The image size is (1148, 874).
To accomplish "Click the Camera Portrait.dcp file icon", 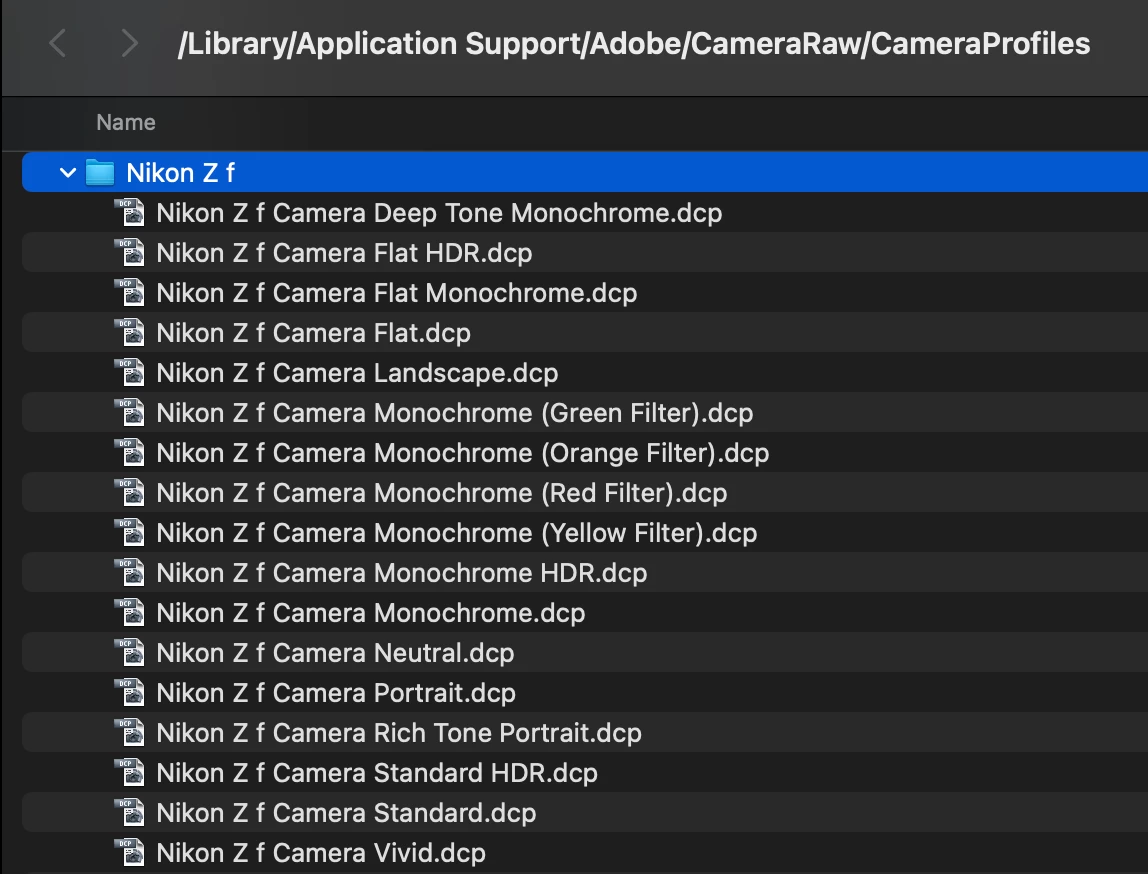I will (x=130, y=693).
